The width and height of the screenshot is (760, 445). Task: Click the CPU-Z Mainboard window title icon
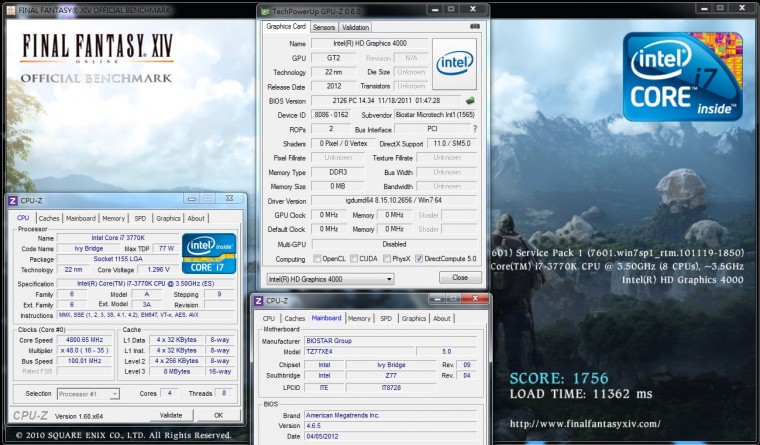click(258, 300)
